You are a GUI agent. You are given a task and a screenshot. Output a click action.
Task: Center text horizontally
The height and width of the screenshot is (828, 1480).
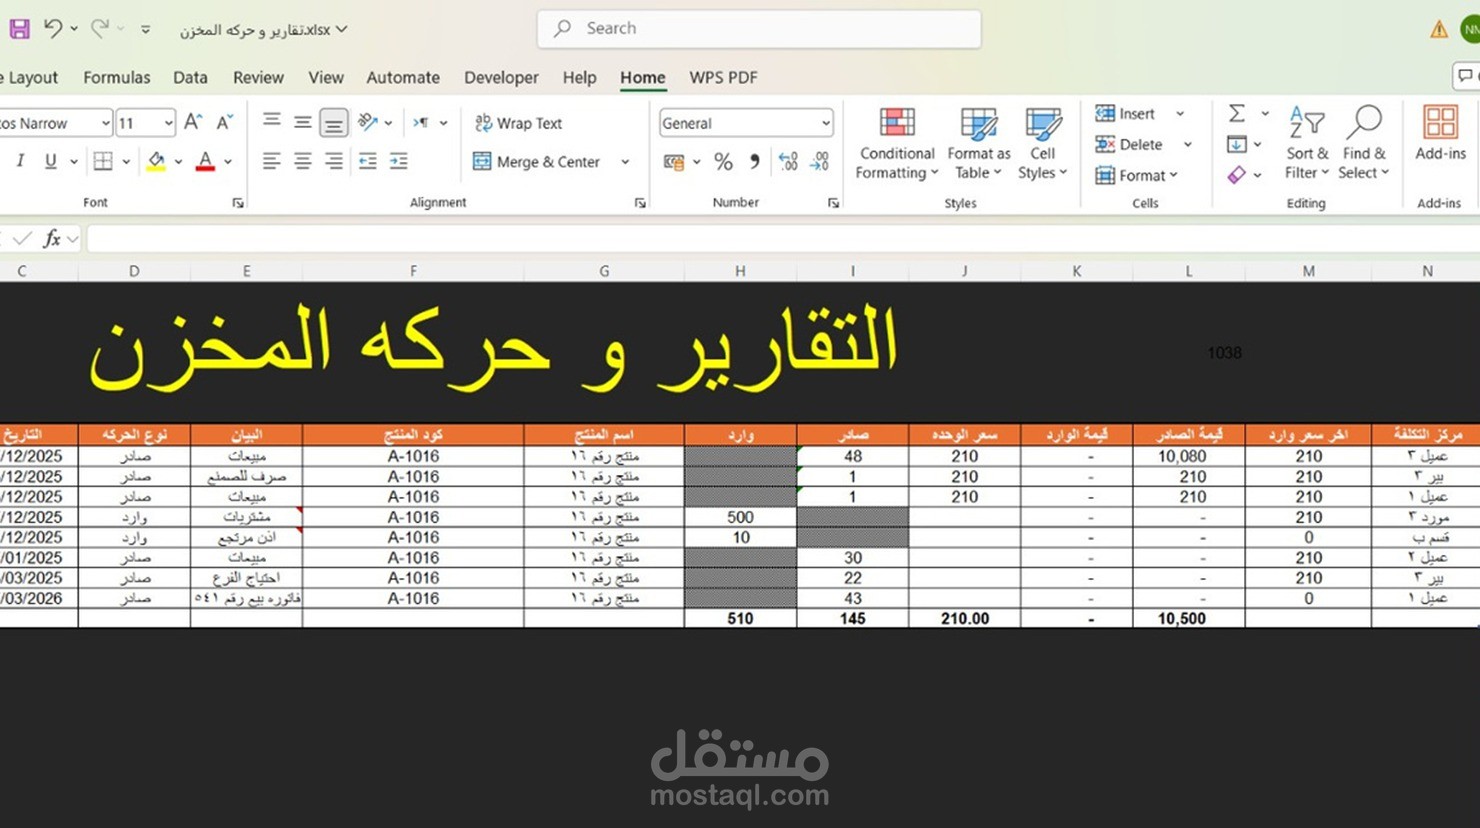302,161
